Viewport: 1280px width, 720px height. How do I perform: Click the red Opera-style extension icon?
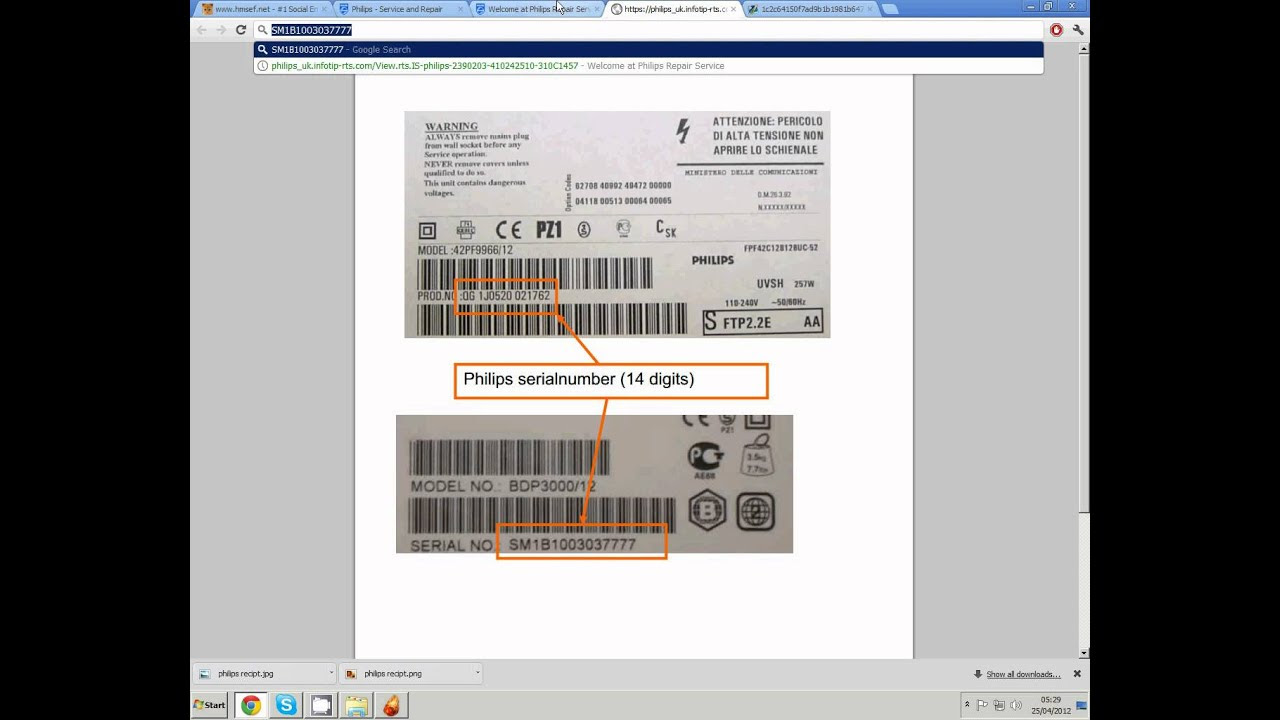1056,30
